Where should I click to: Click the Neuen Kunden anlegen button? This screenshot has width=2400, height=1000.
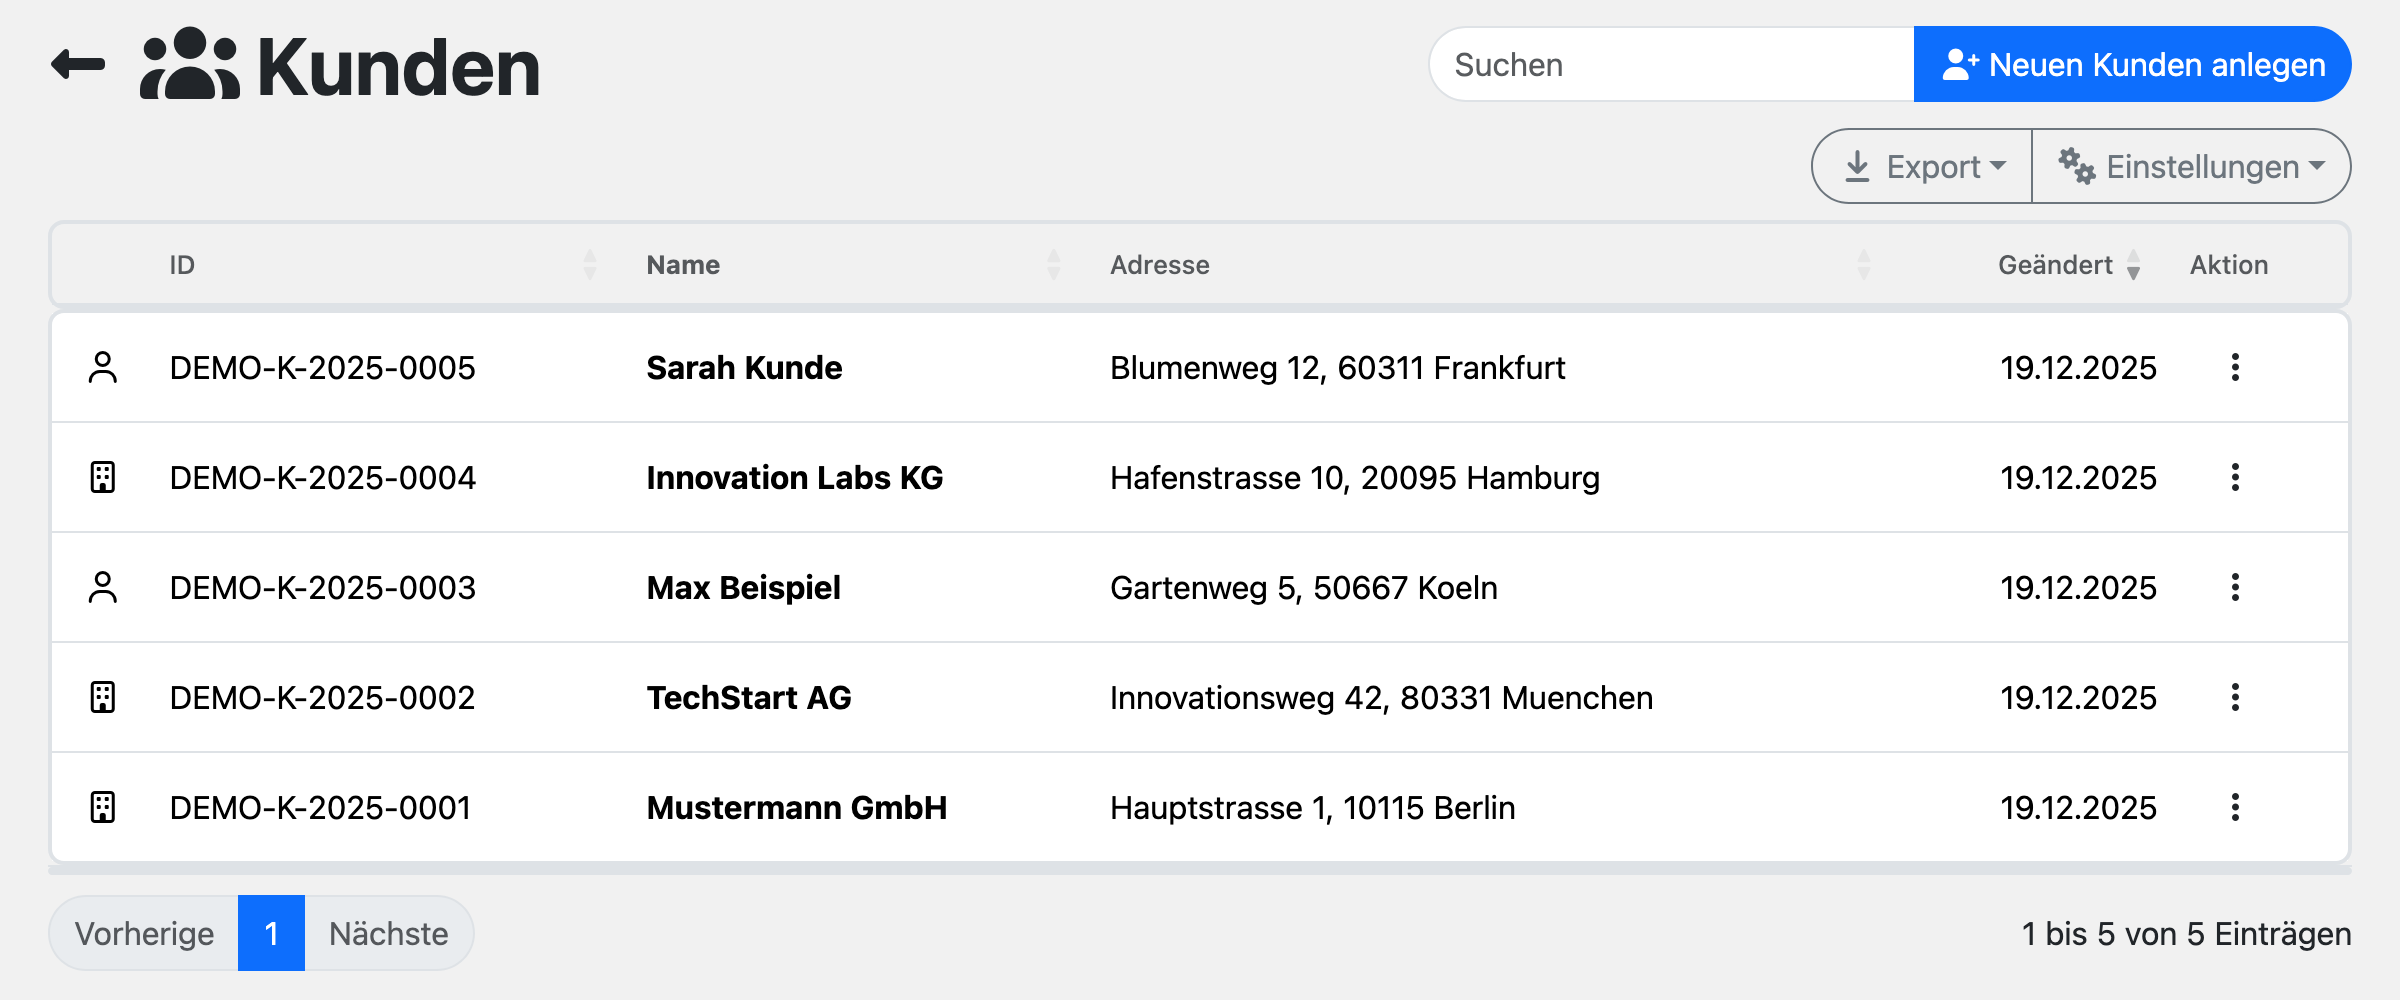coord(2132,65)
